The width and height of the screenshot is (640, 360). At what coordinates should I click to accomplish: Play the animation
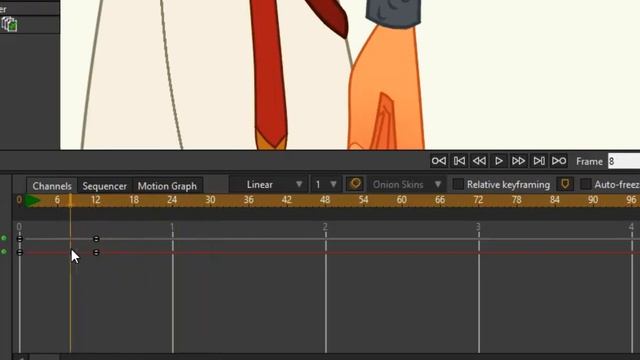(x=499, y=161)
